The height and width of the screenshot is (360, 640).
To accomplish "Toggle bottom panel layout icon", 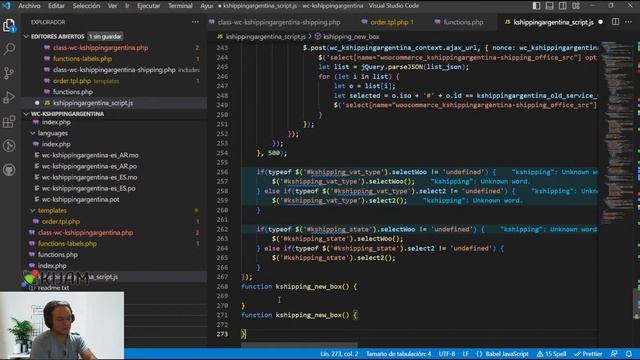I will coord(549,6).
